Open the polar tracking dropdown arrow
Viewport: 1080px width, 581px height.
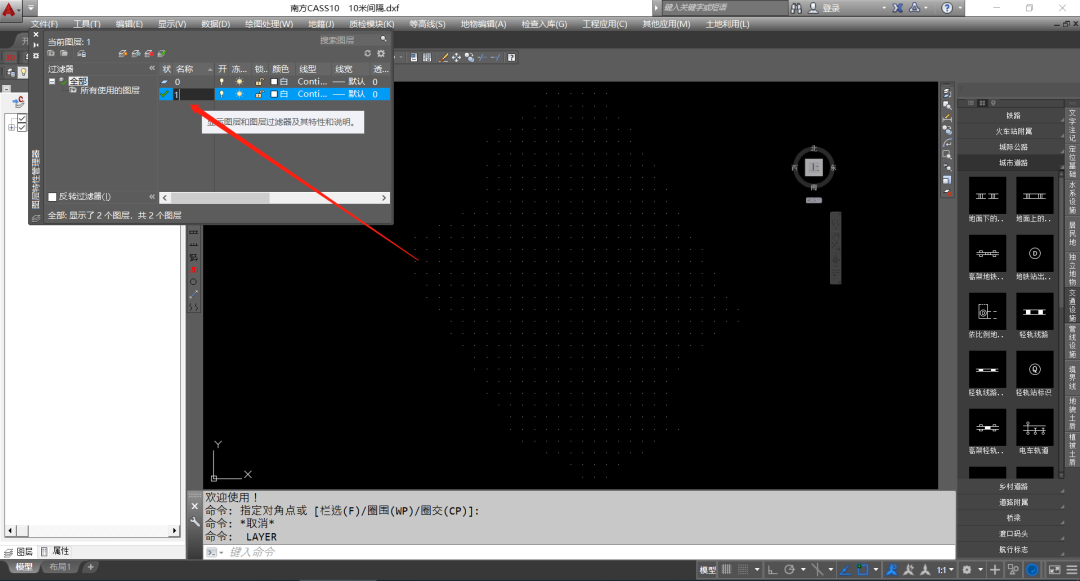click(x=803, y=570)
